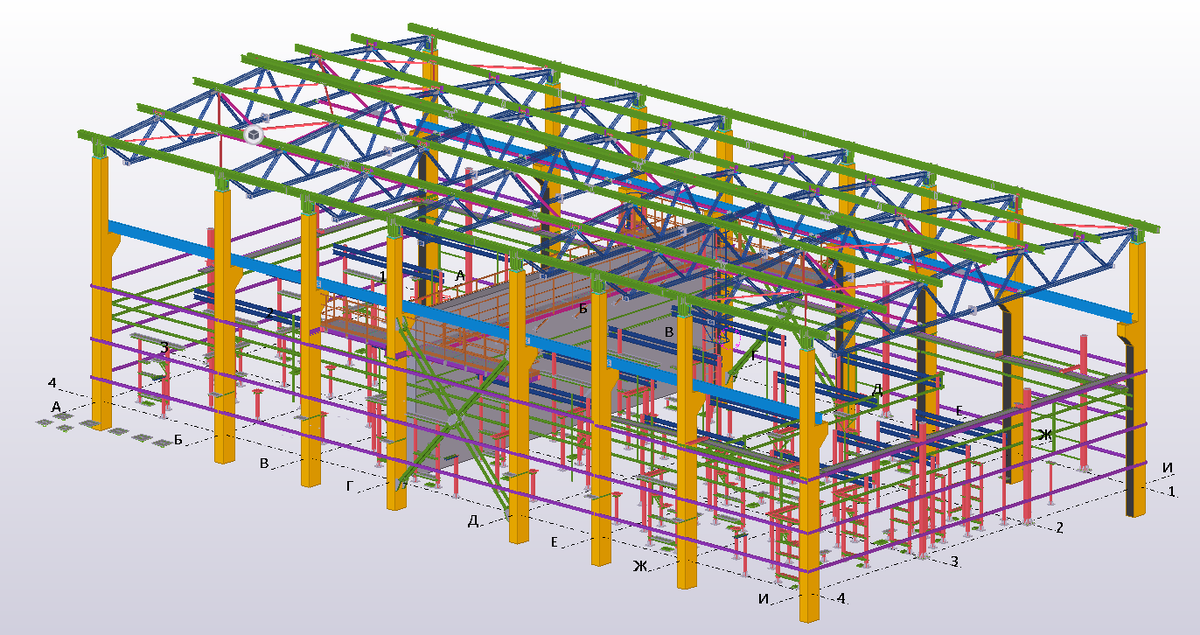Select grid label Д at the front column base
The image size is (1200, 635).
(473, 521)
